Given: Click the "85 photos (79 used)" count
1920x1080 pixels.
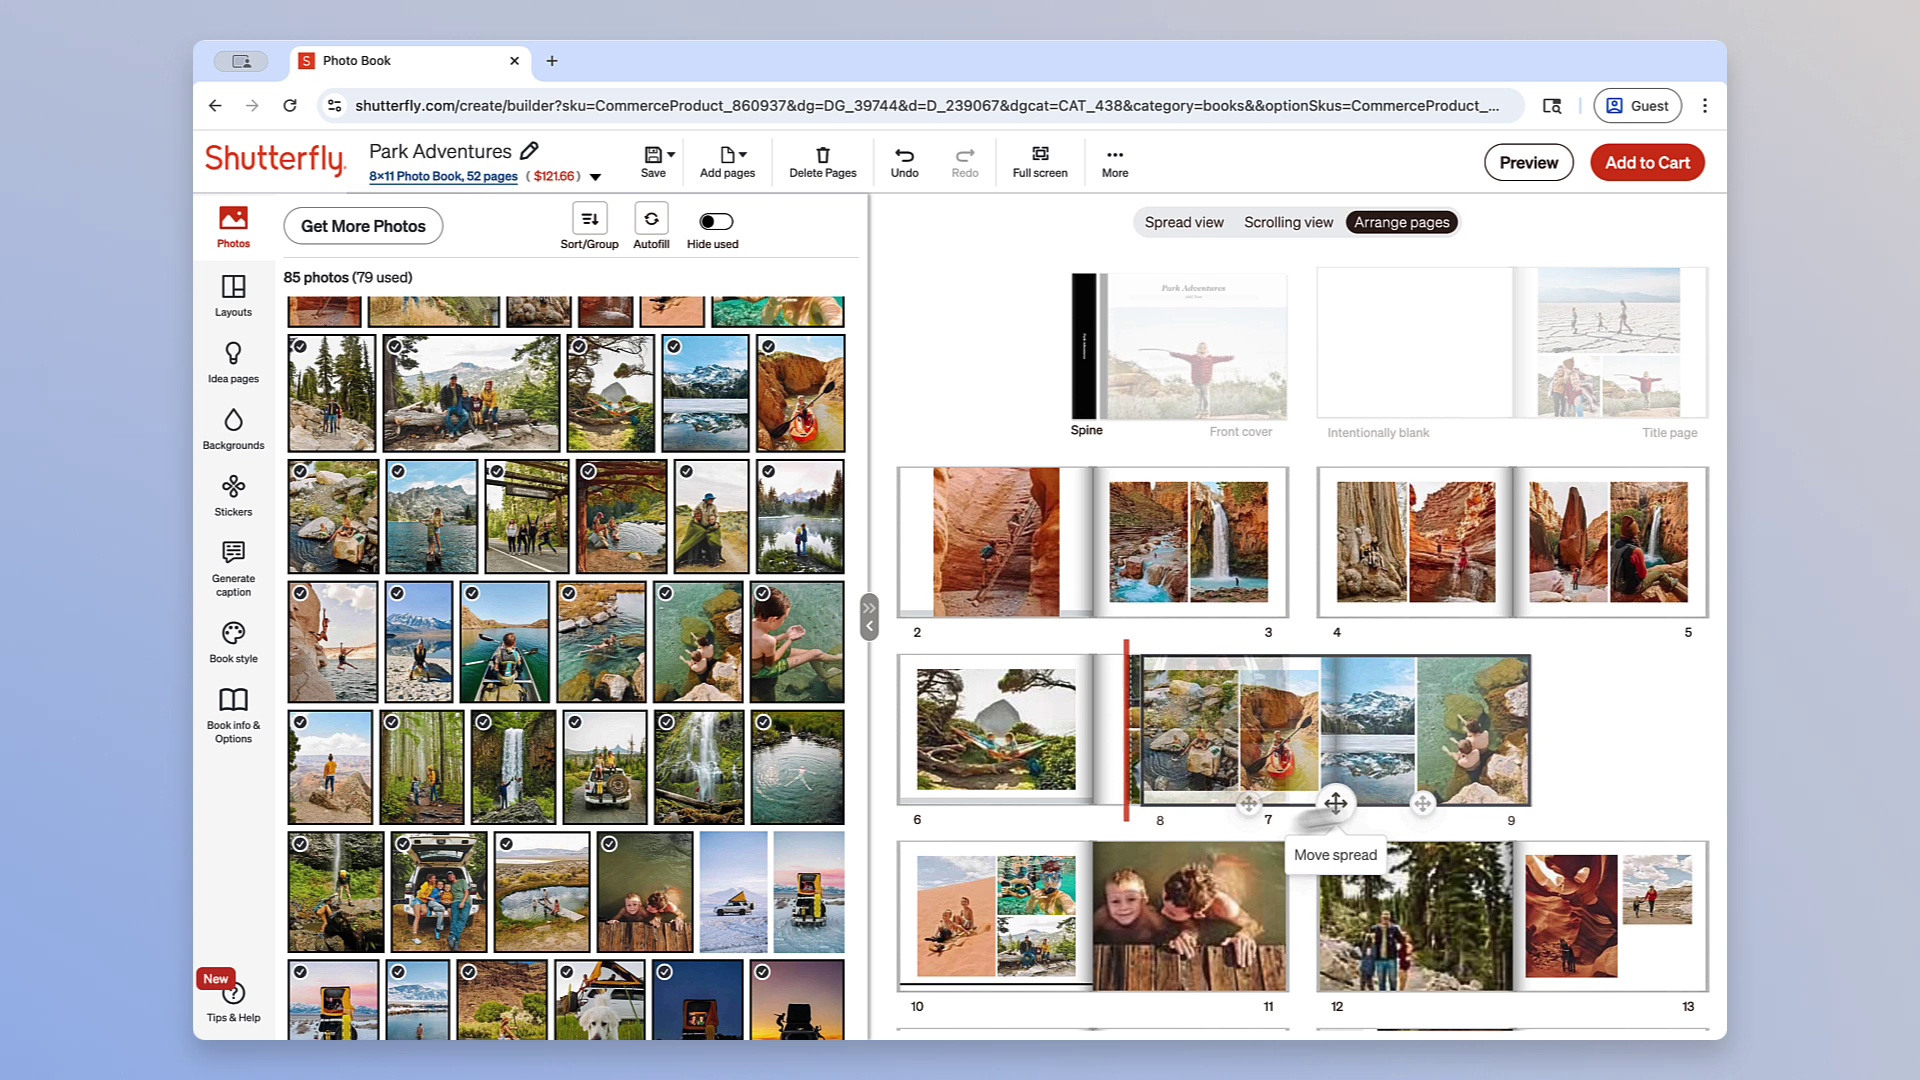Looking at the screenshot, I should point(348,277).
